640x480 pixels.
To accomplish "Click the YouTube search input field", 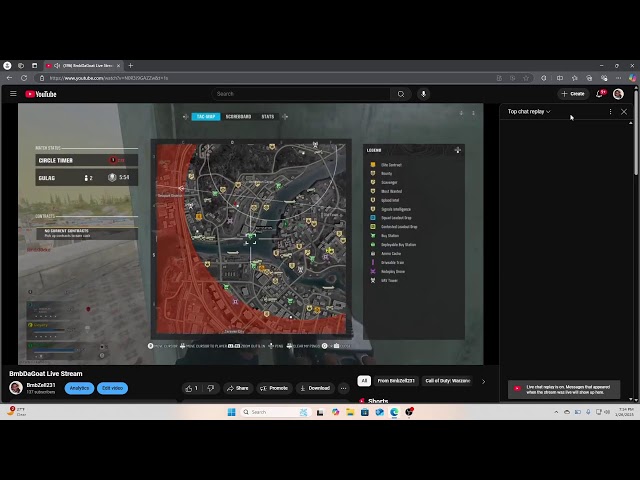I will [x=301, y=94].
